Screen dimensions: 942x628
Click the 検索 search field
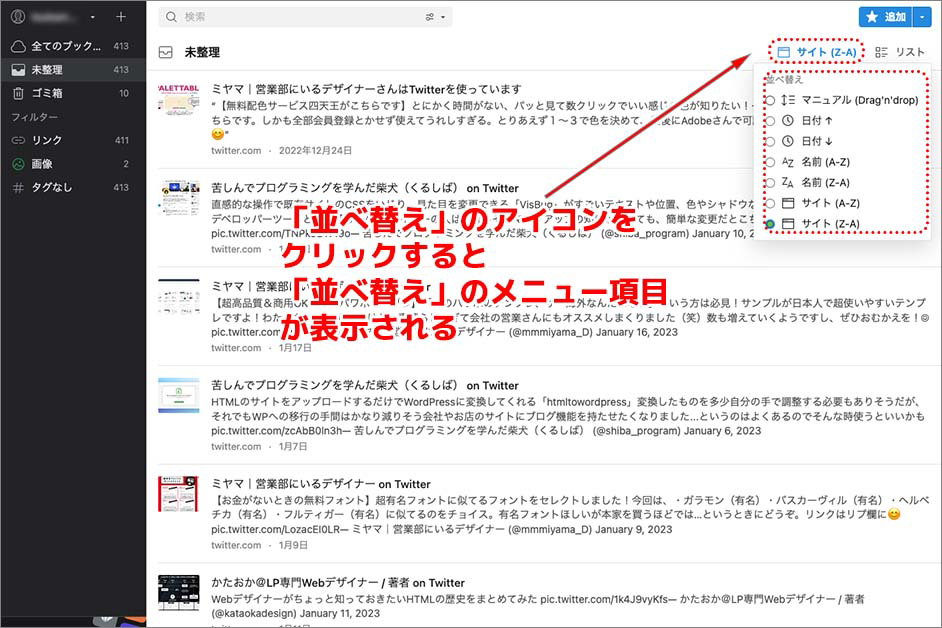tap(300, 17)
